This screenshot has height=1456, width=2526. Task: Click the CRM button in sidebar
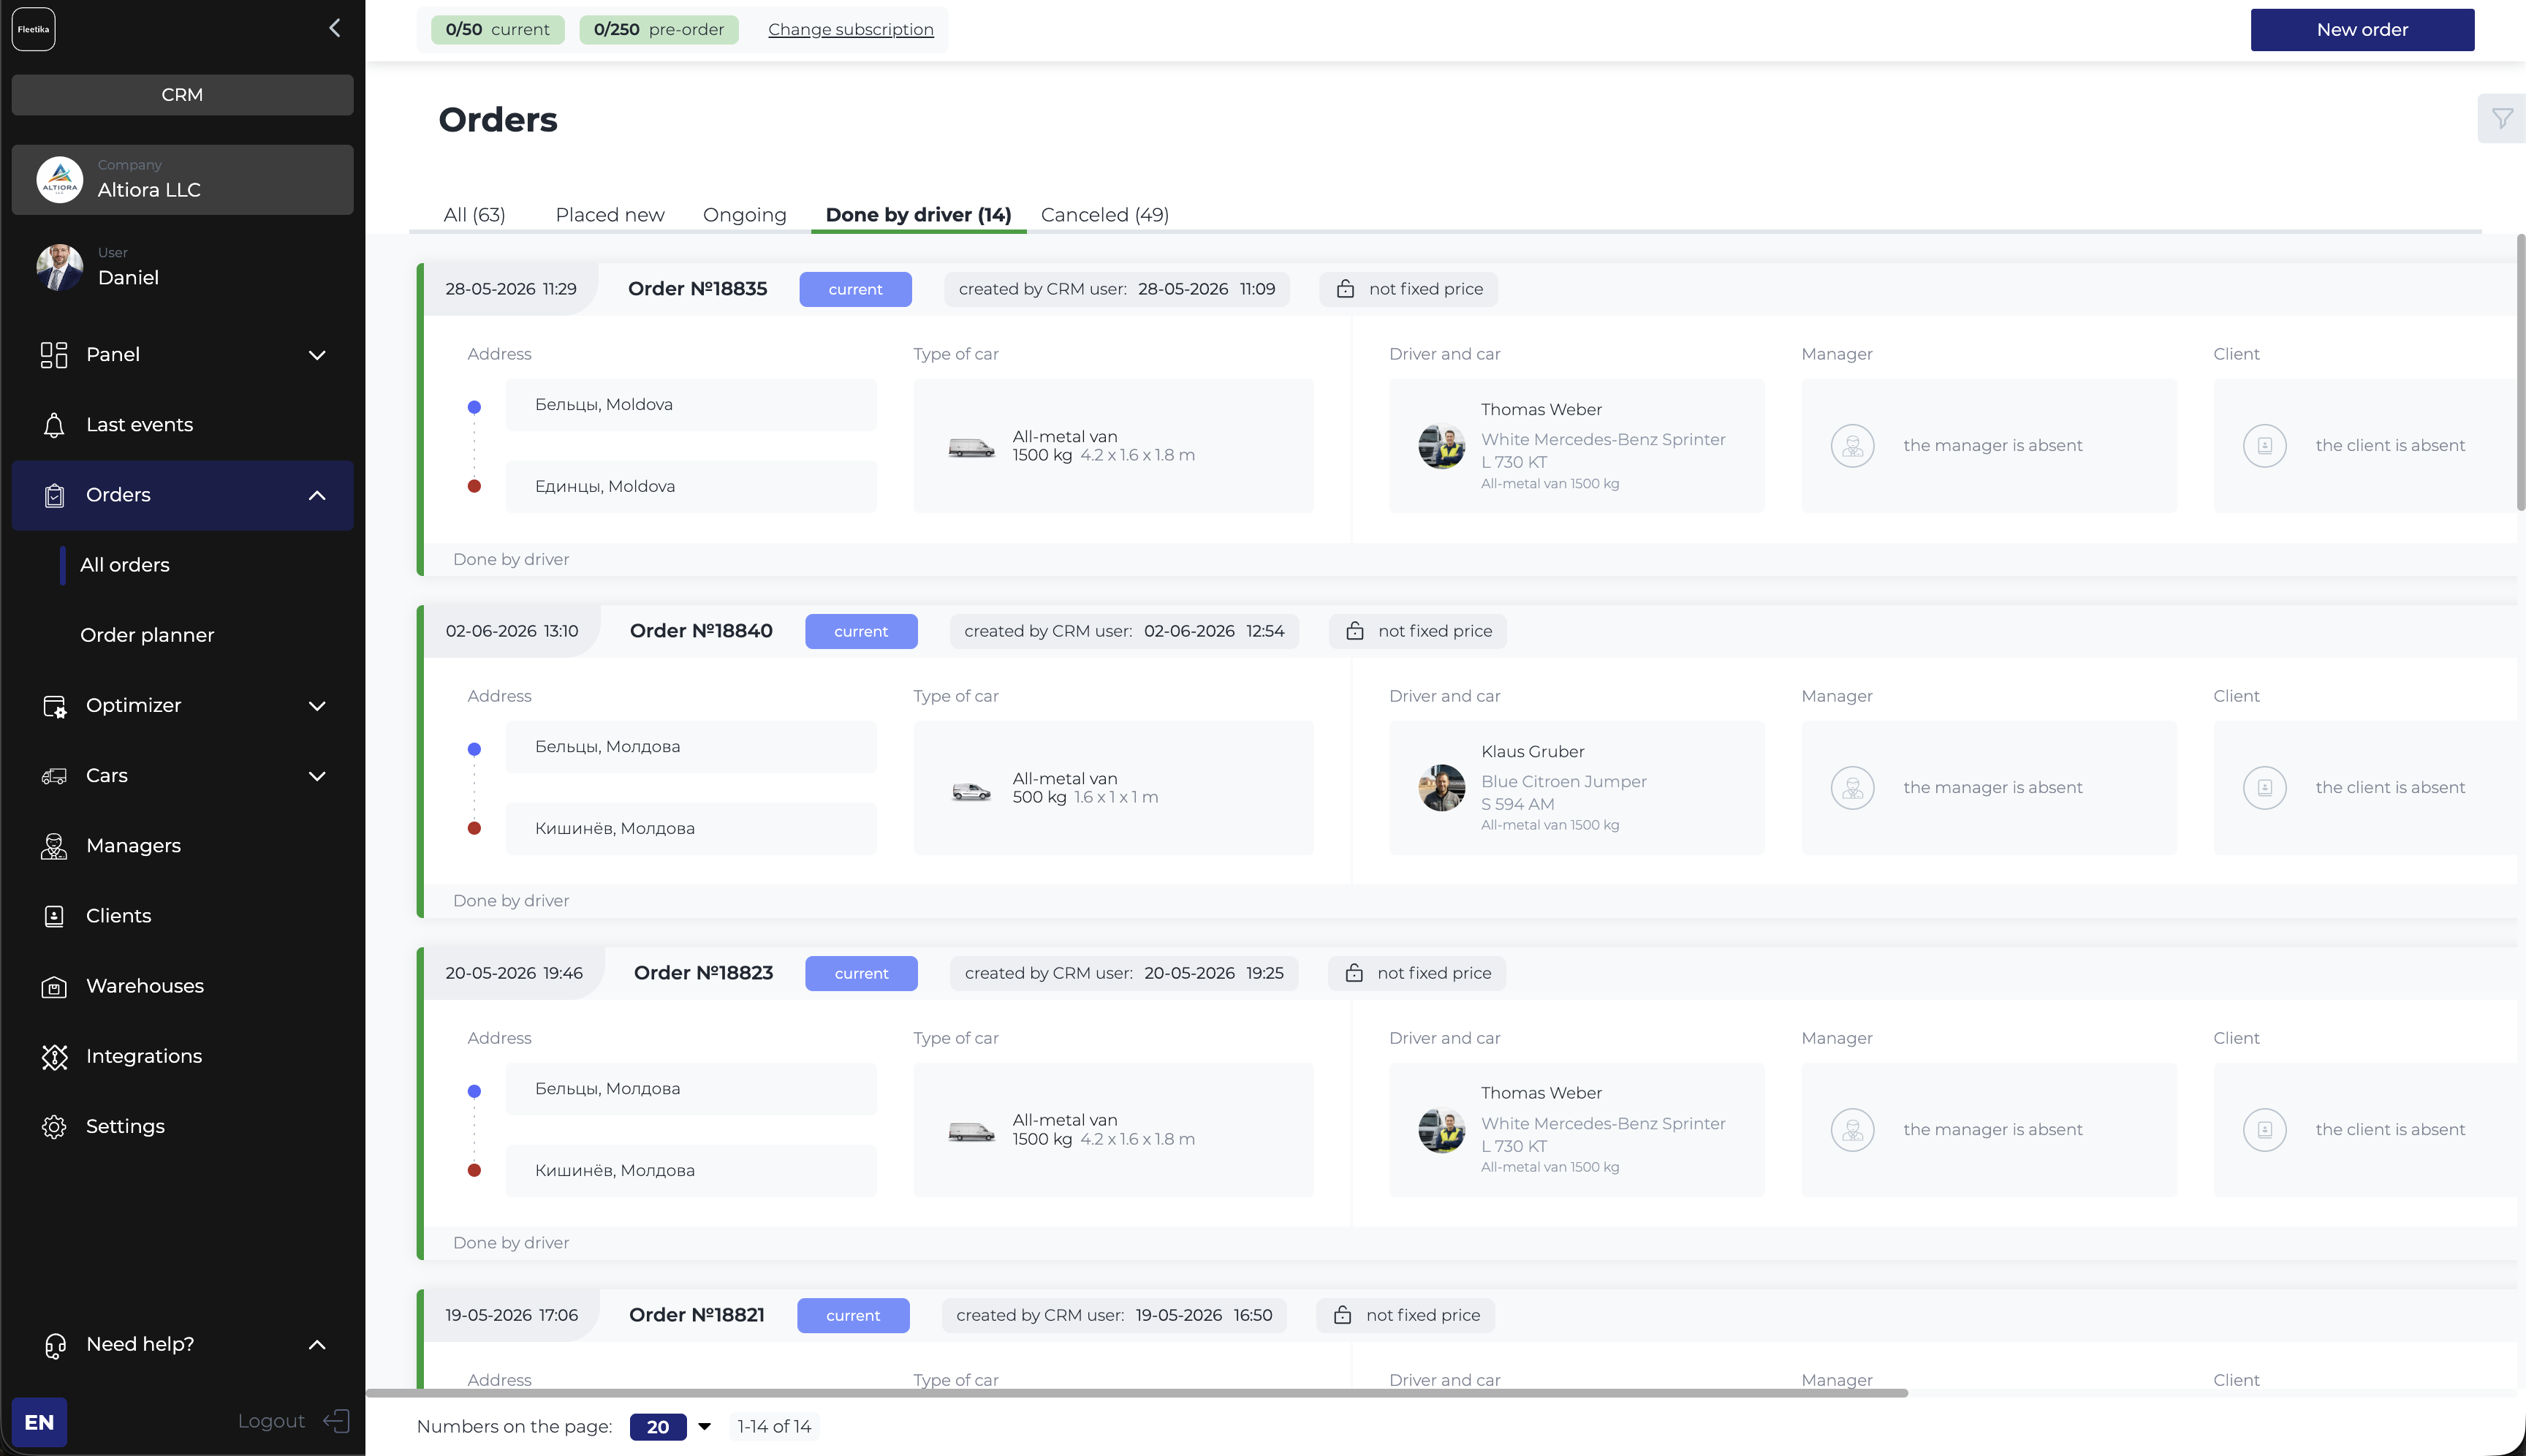pyautogui.click(x=182, y=95)
